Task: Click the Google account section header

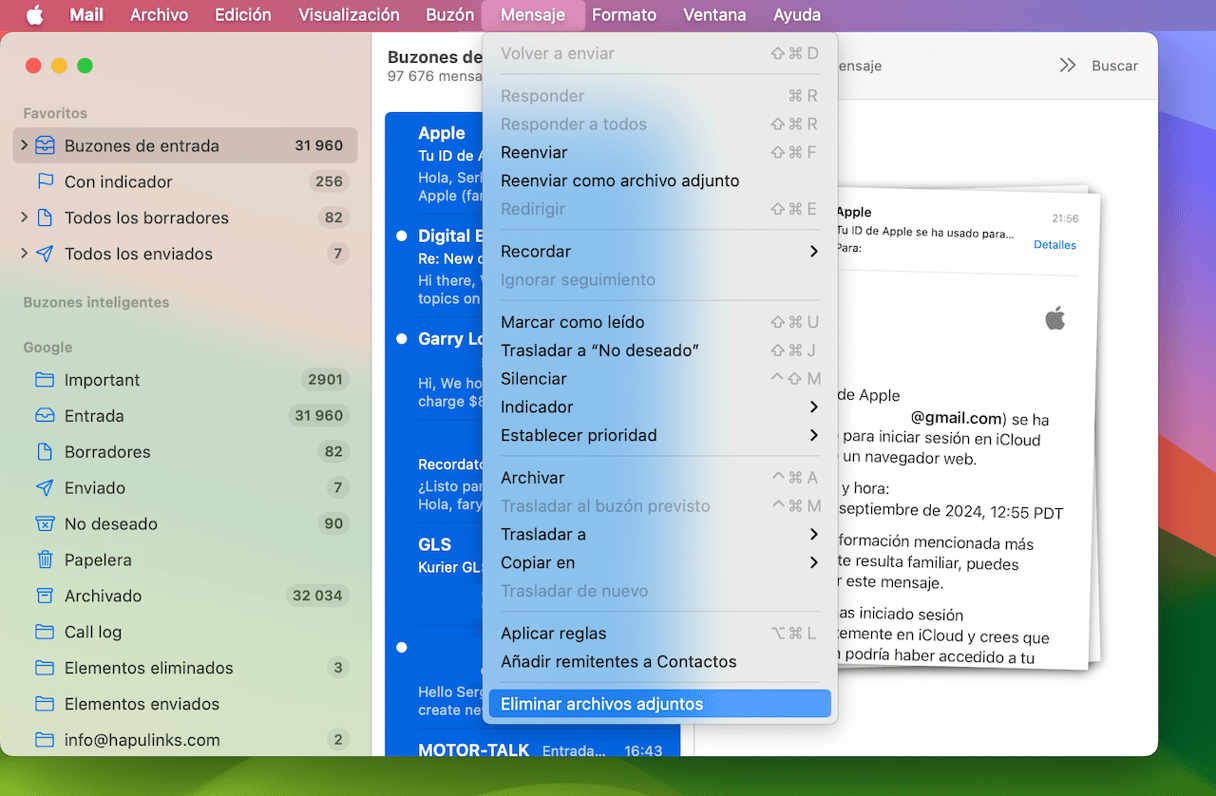Action: coord(48,347)
